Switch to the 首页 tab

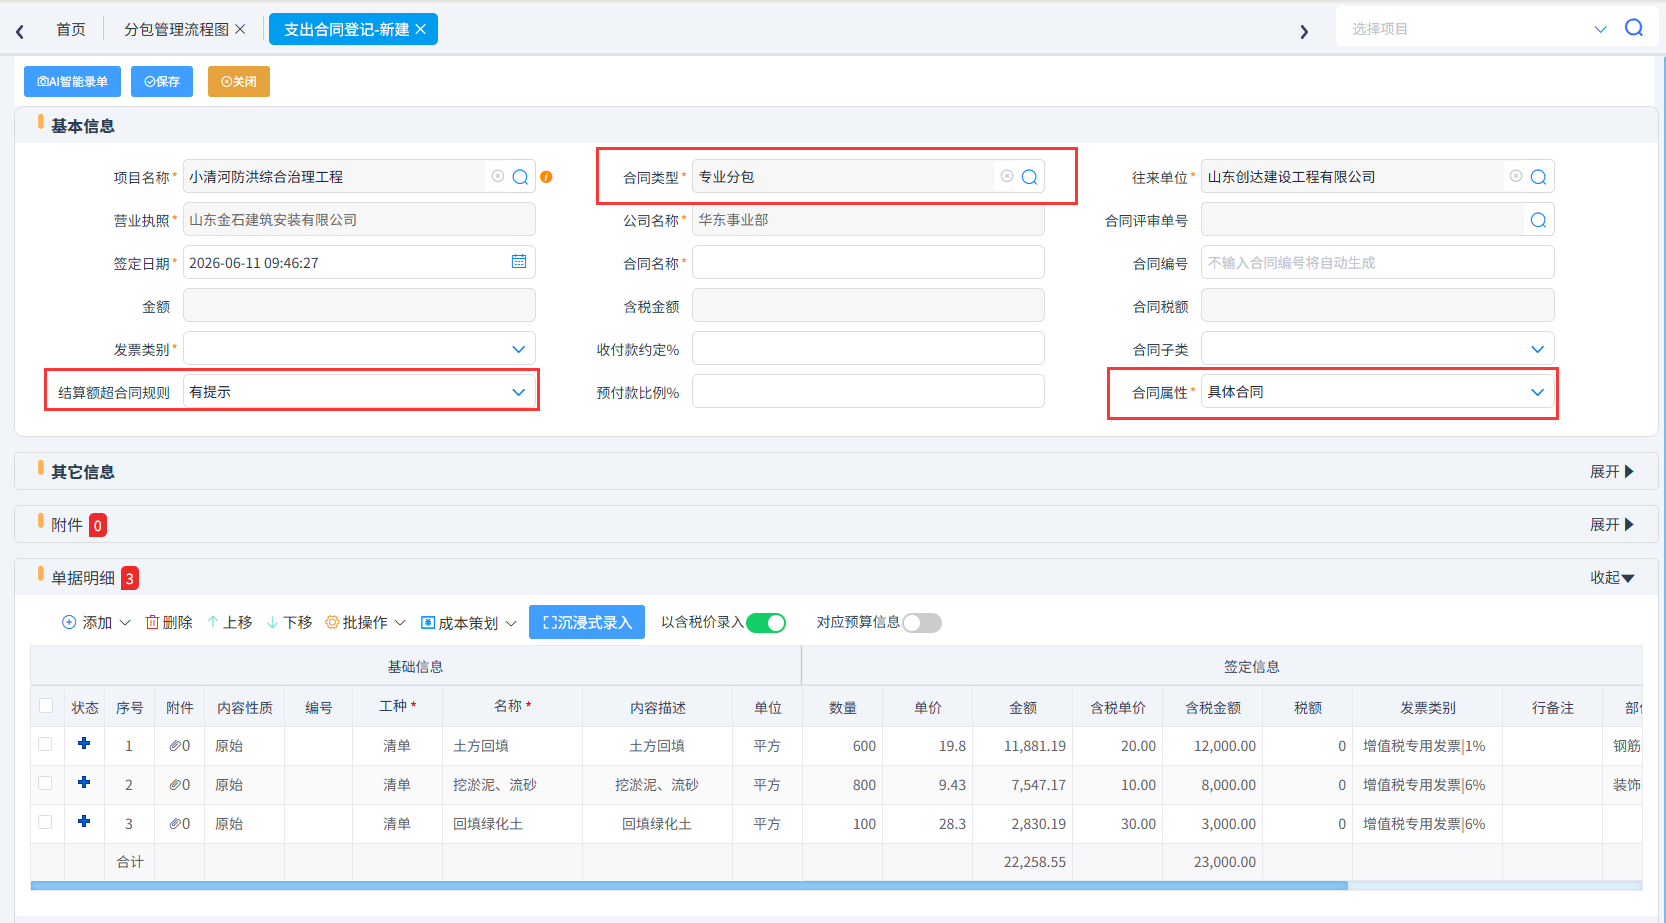coord(71,30)
